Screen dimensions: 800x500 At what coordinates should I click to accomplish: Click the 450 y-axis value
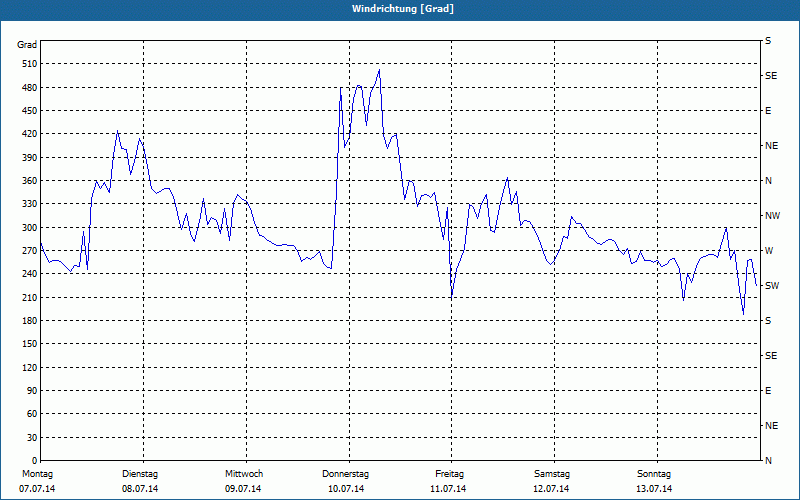point(30,111)
